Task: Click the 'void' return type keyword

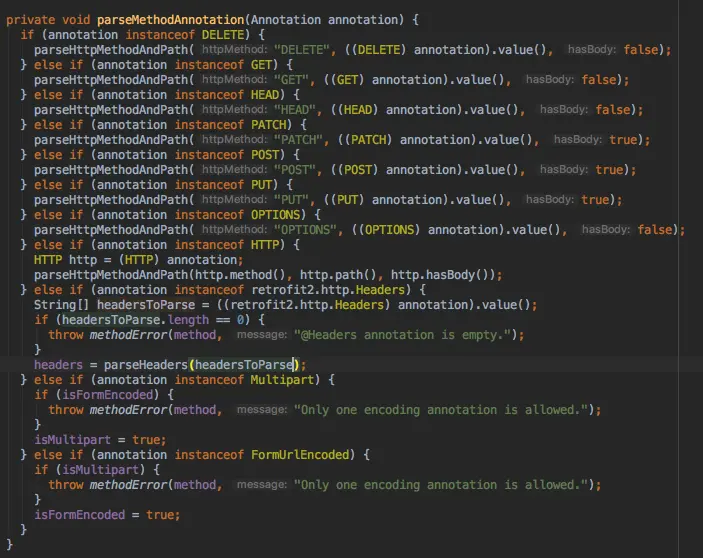Action: [x=76, y=20]
